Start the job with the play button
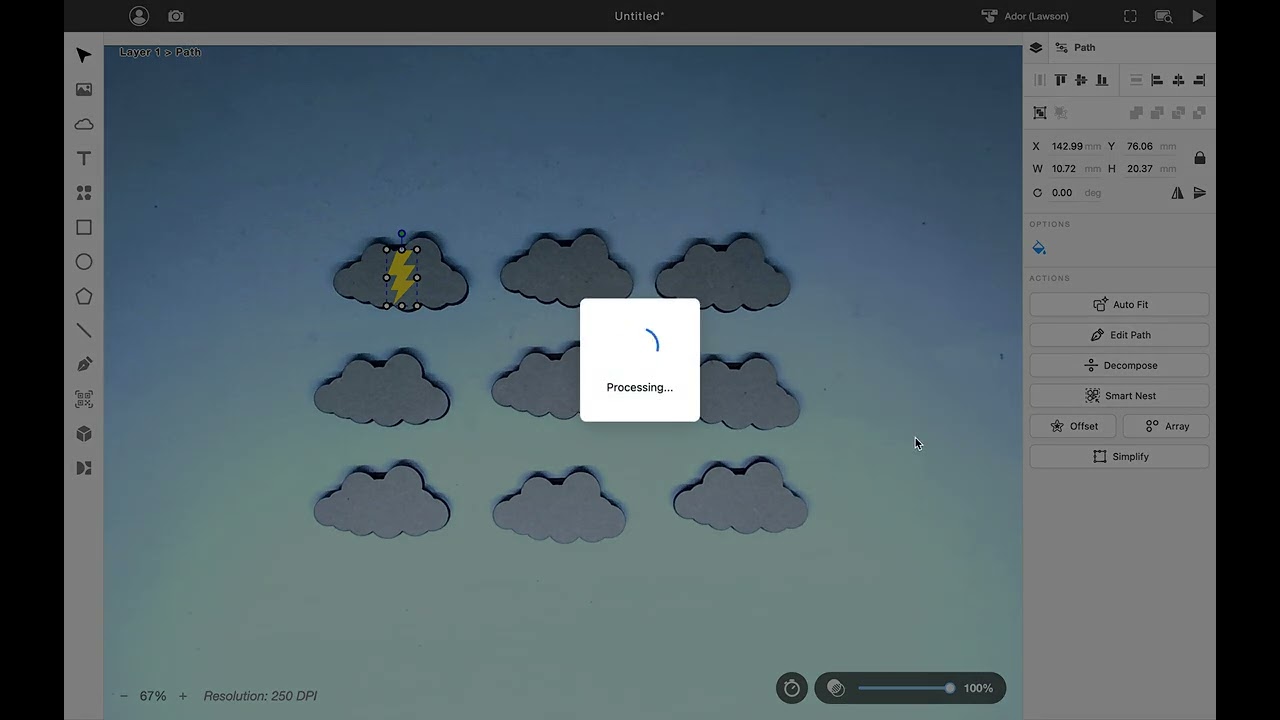Image resolution: width=1280 pixels, height=720 pixels. (1198, 16)
